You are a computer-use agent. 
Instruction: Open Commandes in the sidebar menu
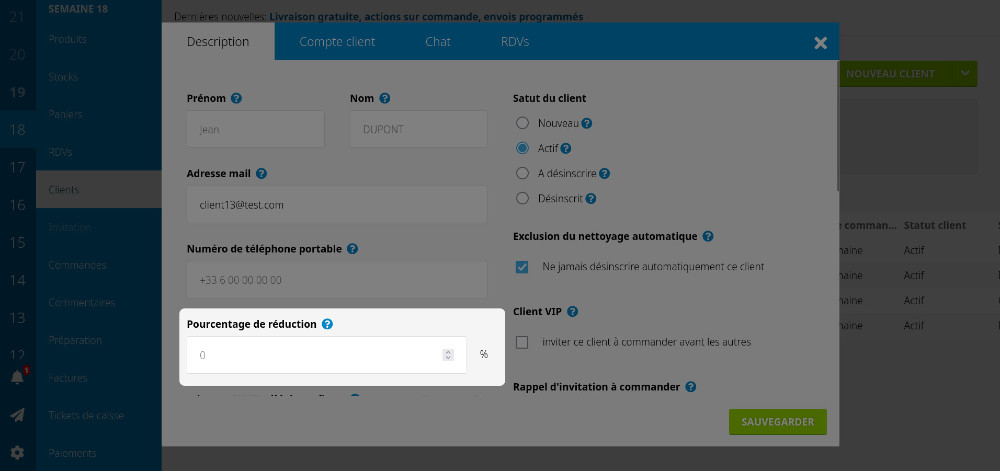pos(77,265)
